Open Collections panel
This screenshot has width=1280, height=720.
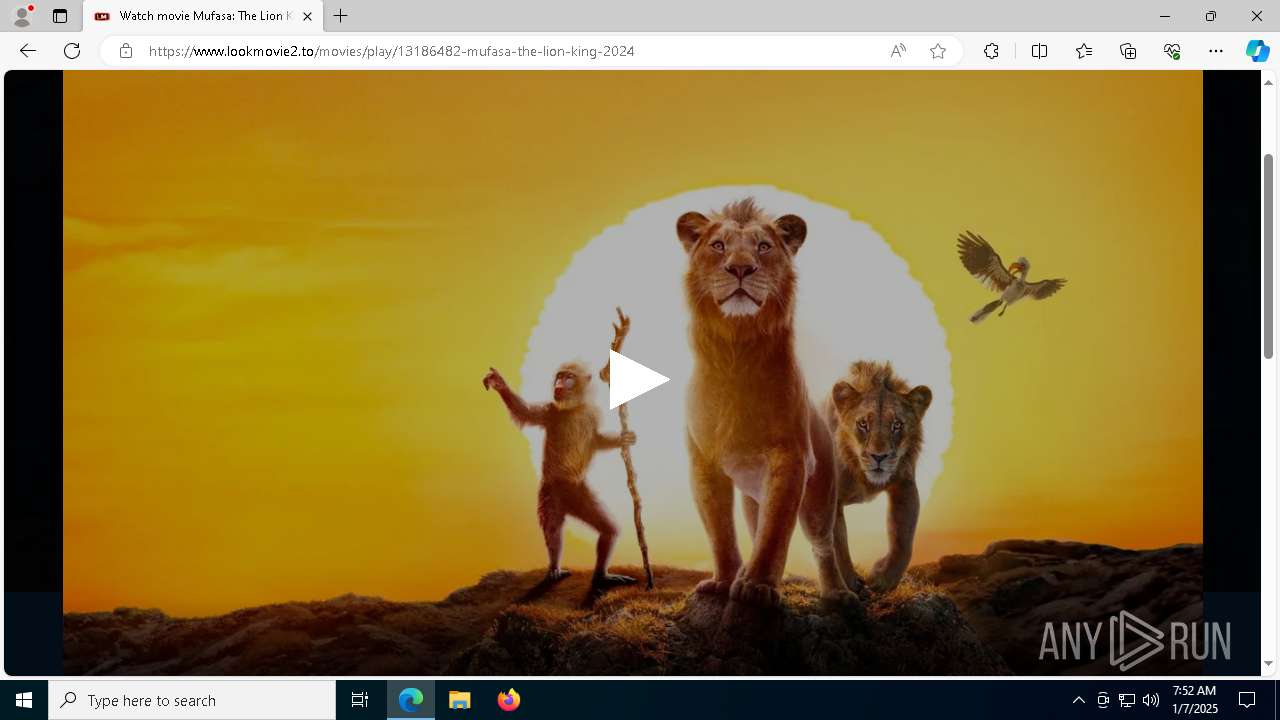coord(1128,51)
